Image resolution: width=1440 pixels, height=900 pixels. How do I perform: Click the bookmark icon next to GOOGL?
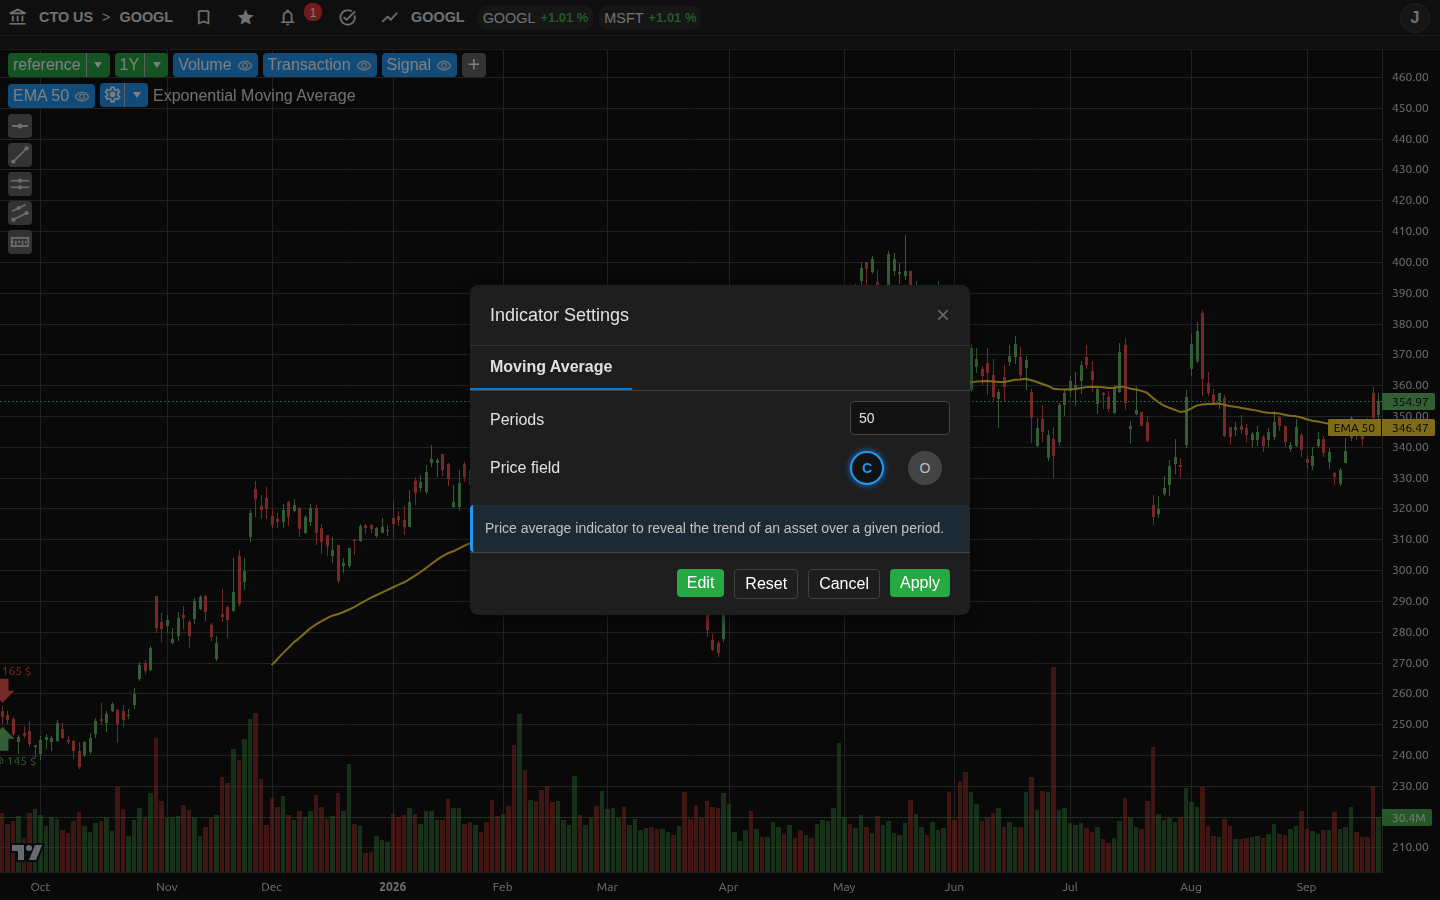(x=204, y=17)
